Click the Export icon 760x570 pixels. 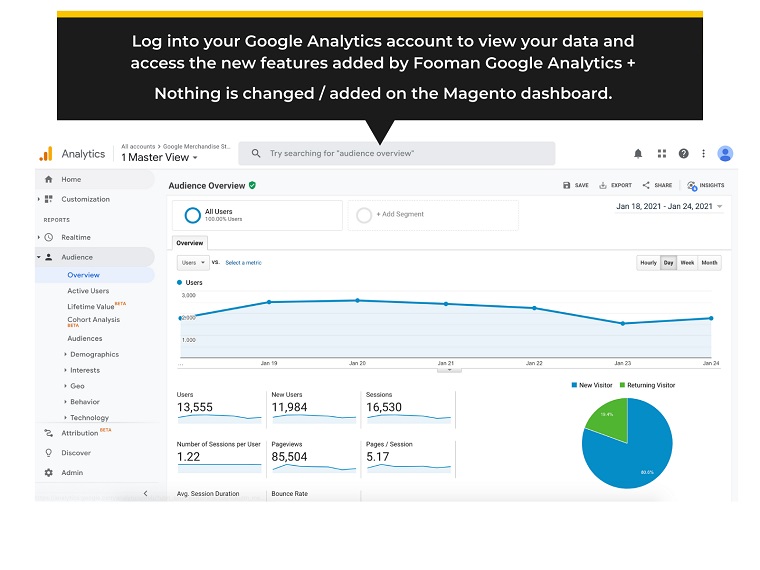click(604, 185)
